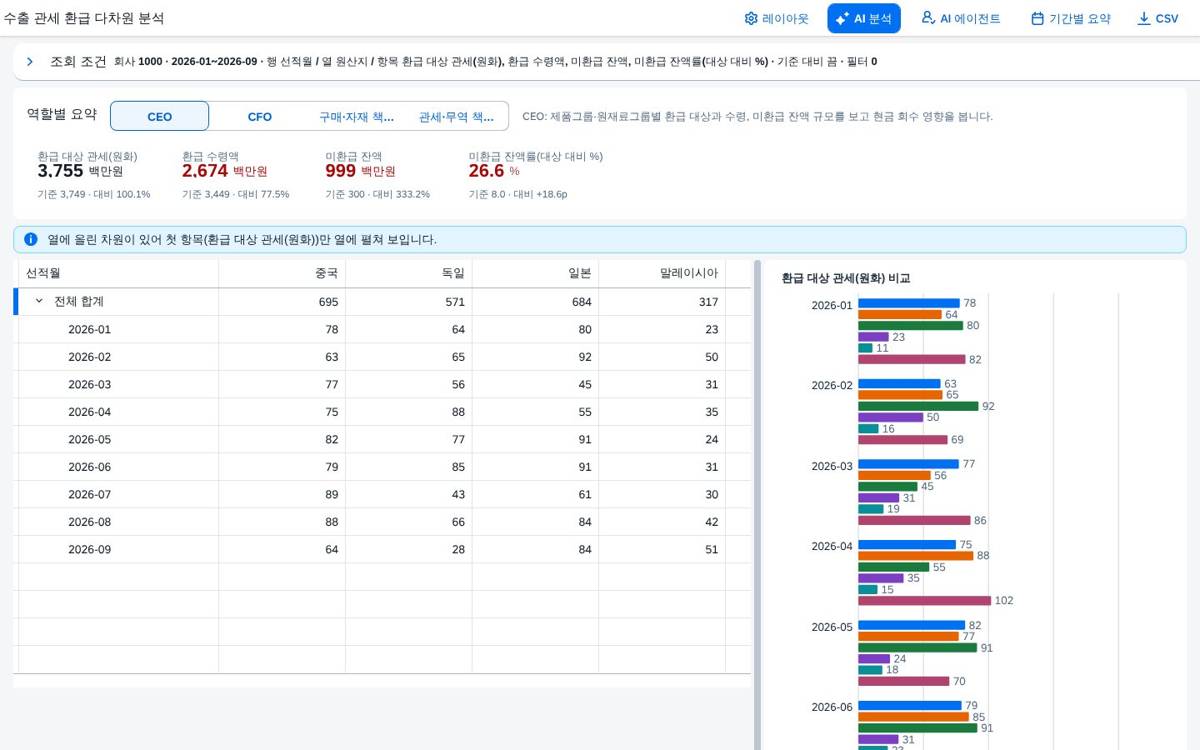Select the 2026-02 table row label

point(89,357)
